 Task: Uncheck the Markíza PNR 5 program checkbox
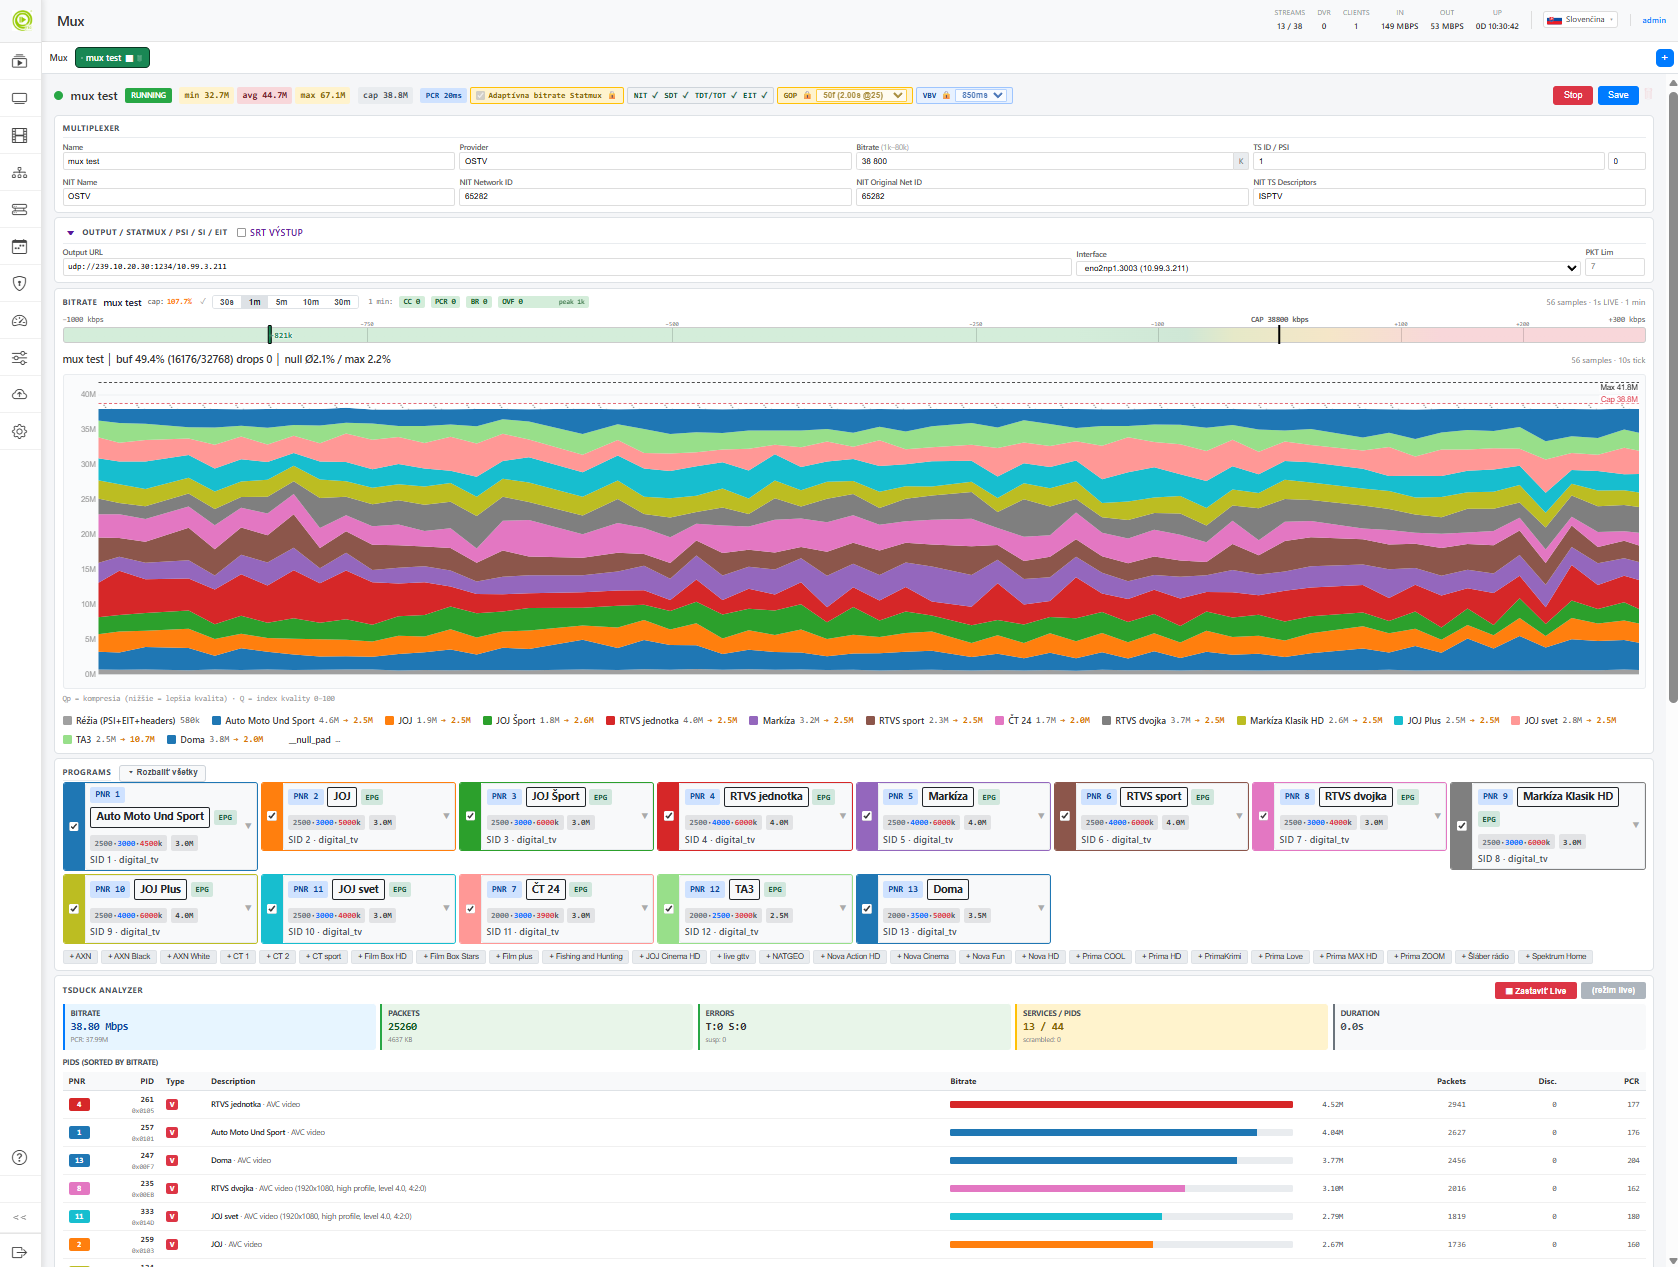[x=867, y=816]
